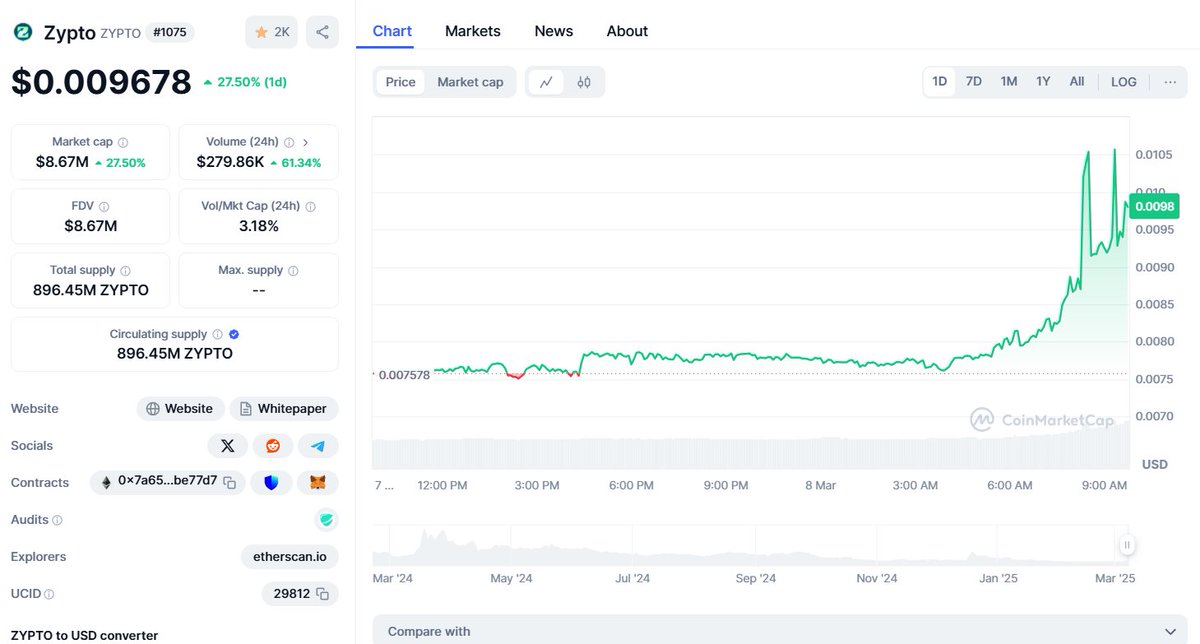Show FDV info icon

click(x=103, y=207)
